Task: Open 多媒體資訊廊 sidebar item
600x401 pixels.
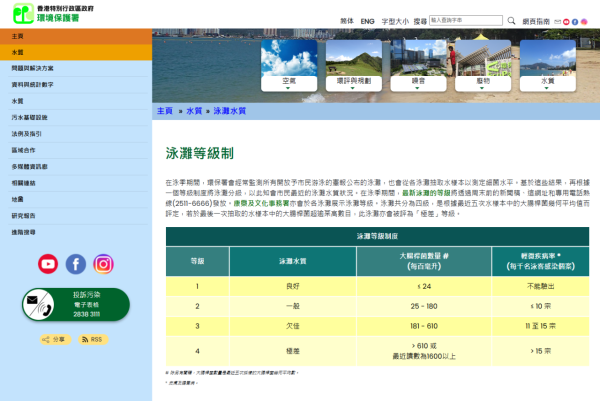Action: 76,167
